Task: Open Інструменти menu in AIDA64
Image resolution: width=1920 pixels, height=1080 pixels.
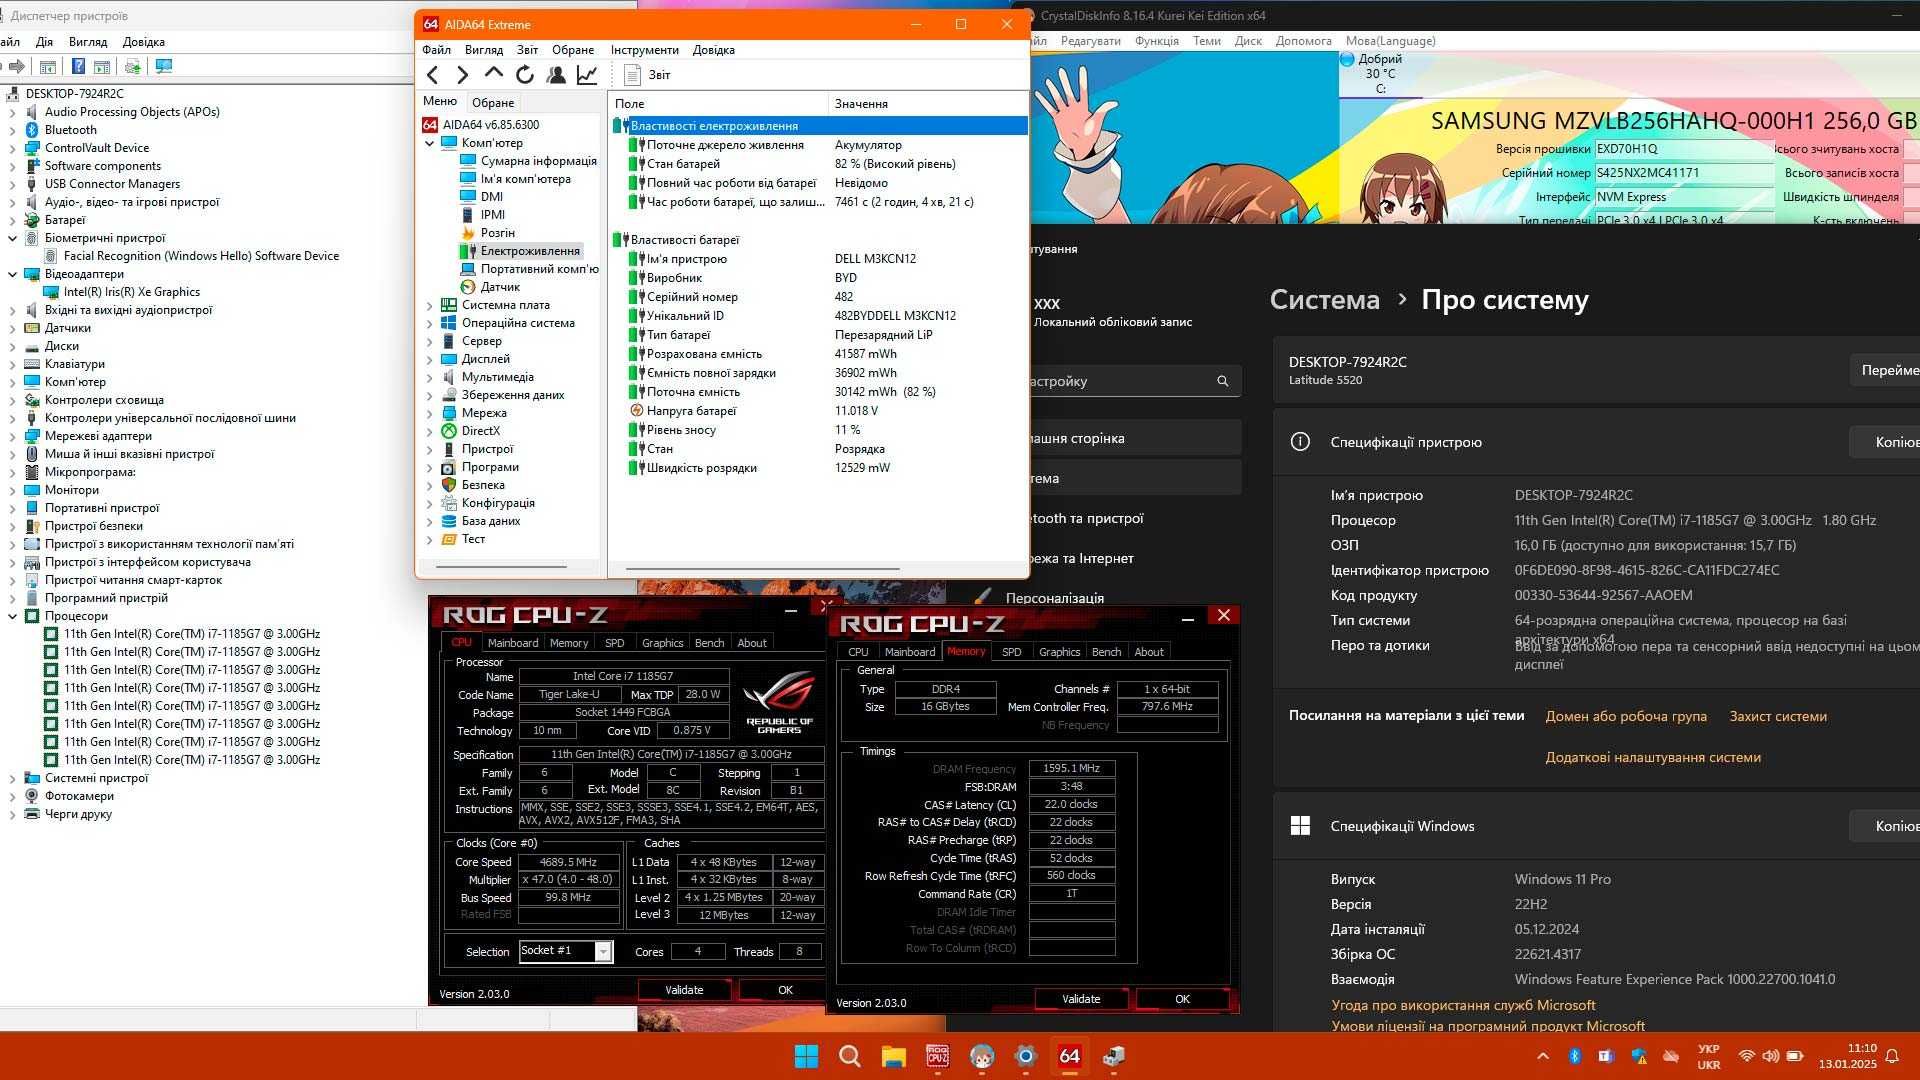Action: (645, 50)
